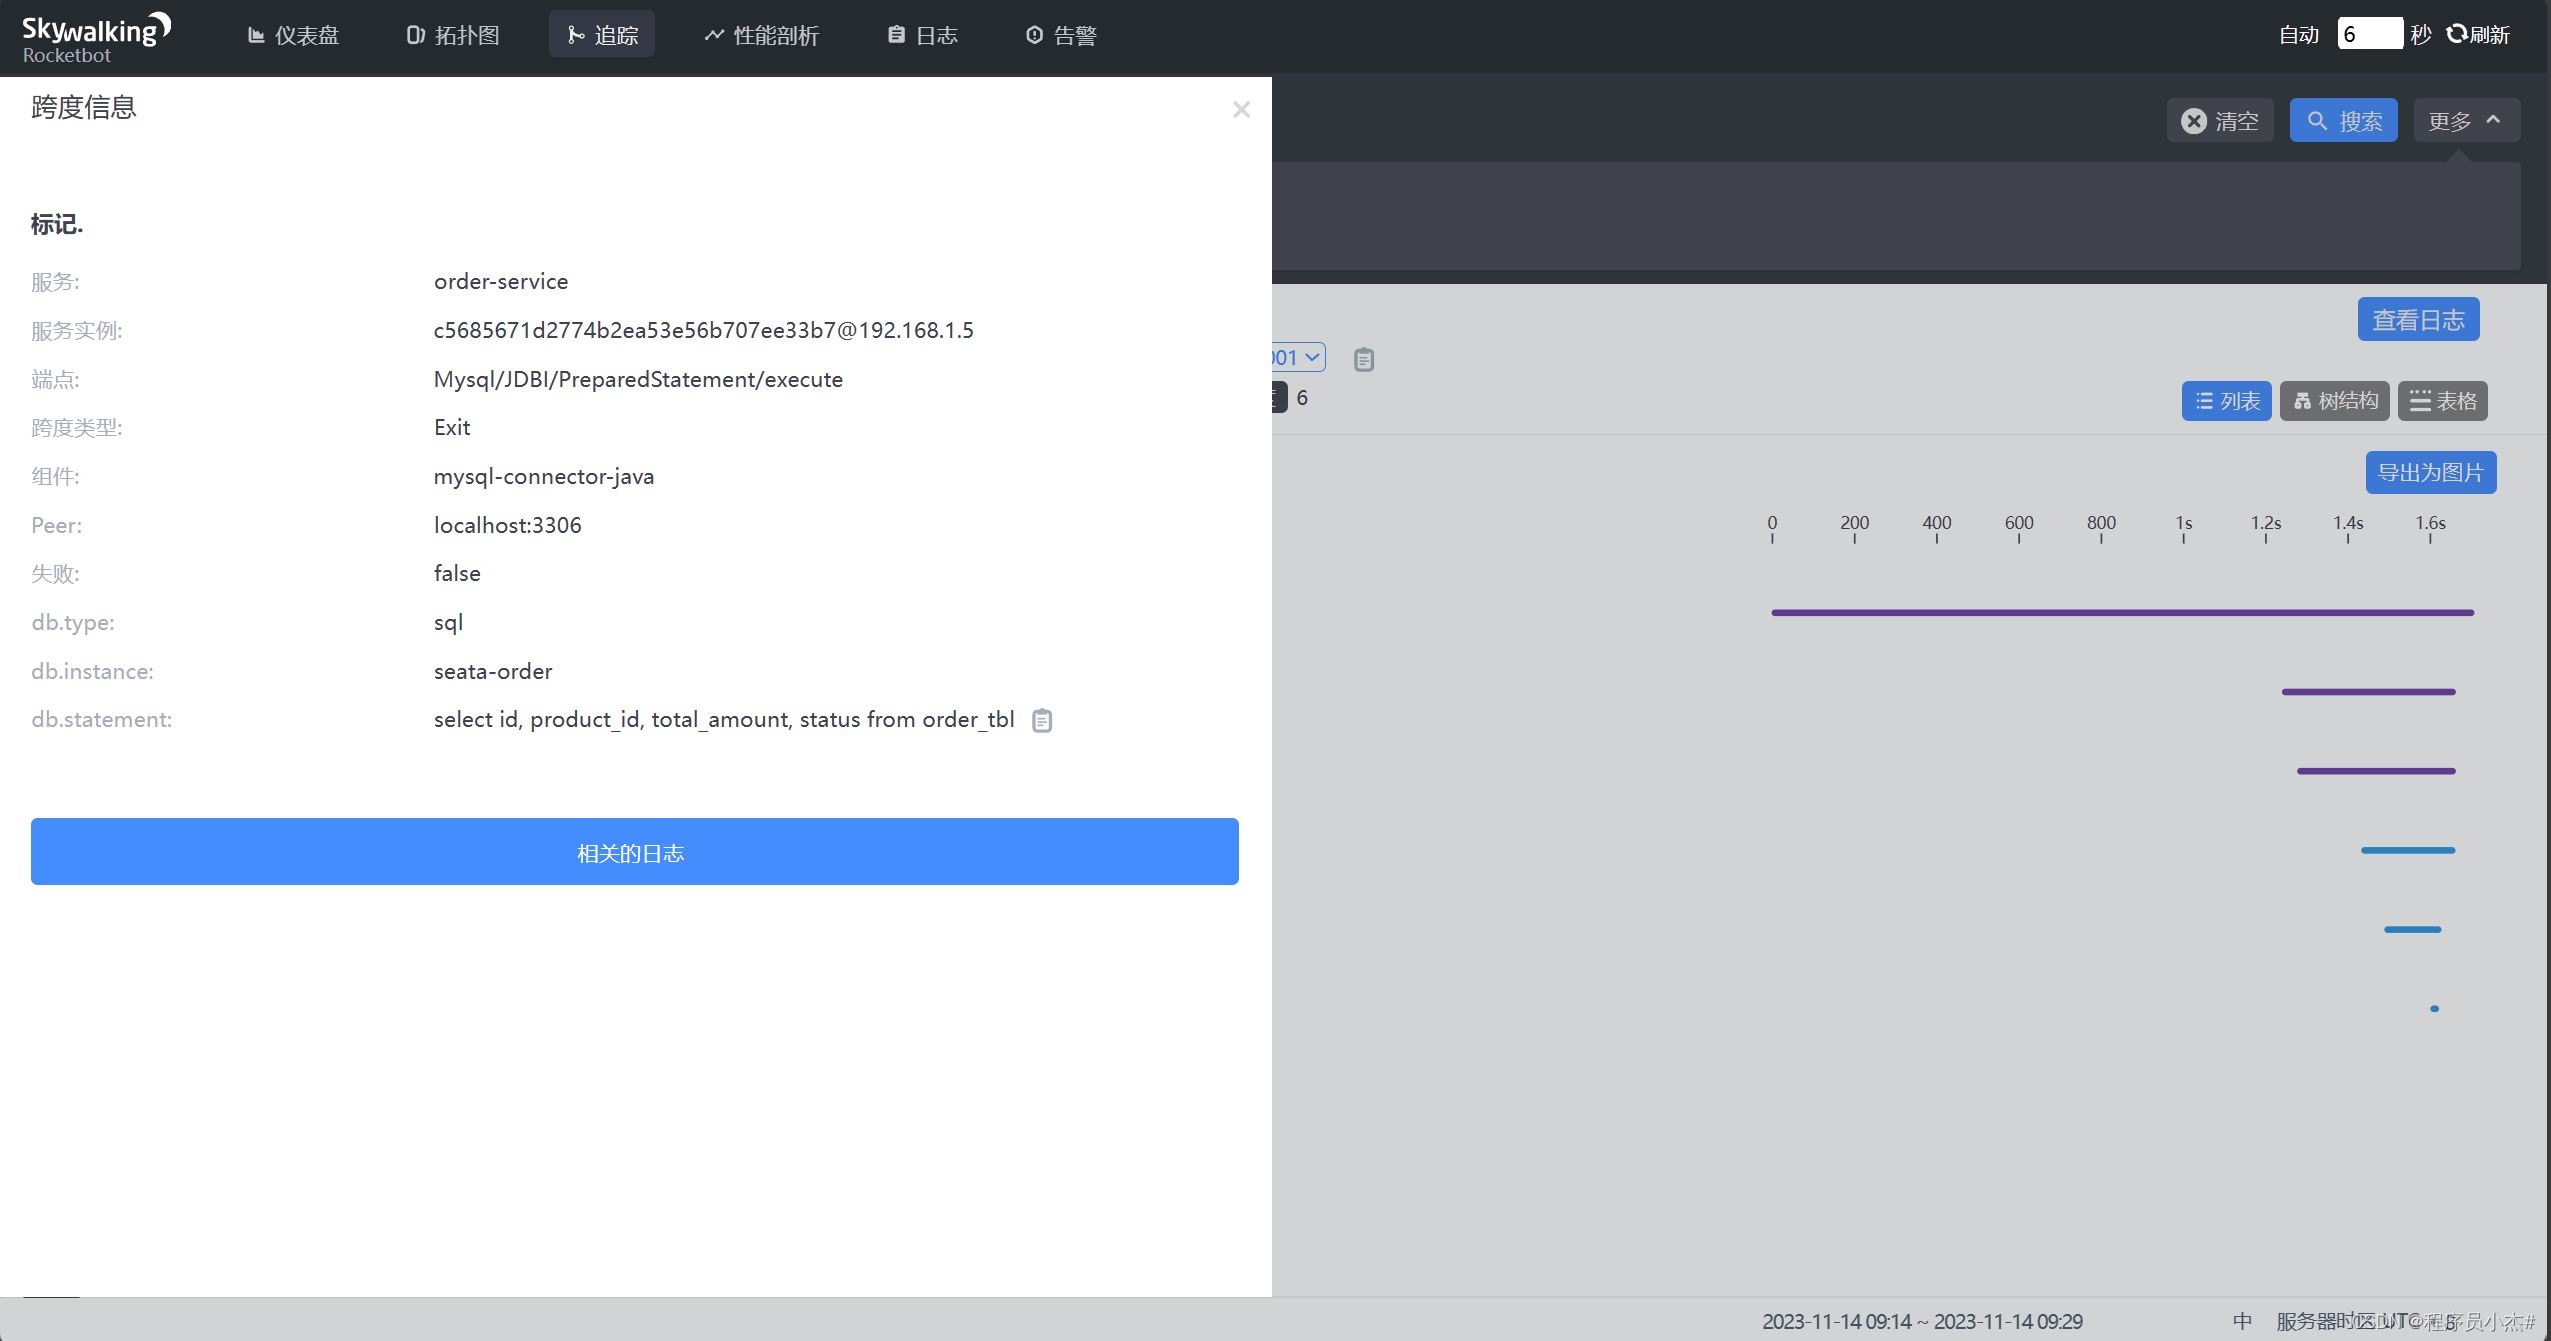The image size is (2551, 1341).
Task: Open the Topology (拓扑图) tab
Action: [x=452, y=35]
